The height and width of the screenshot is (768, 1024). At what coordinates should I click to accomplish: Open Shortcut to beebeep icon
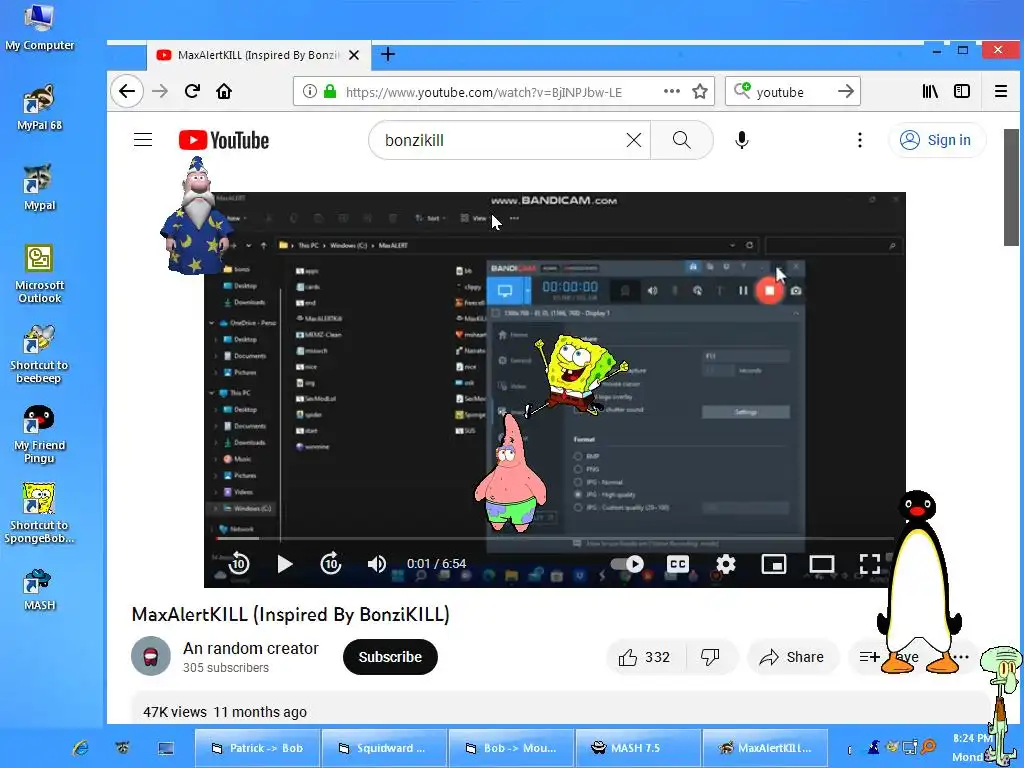[39, 355]
